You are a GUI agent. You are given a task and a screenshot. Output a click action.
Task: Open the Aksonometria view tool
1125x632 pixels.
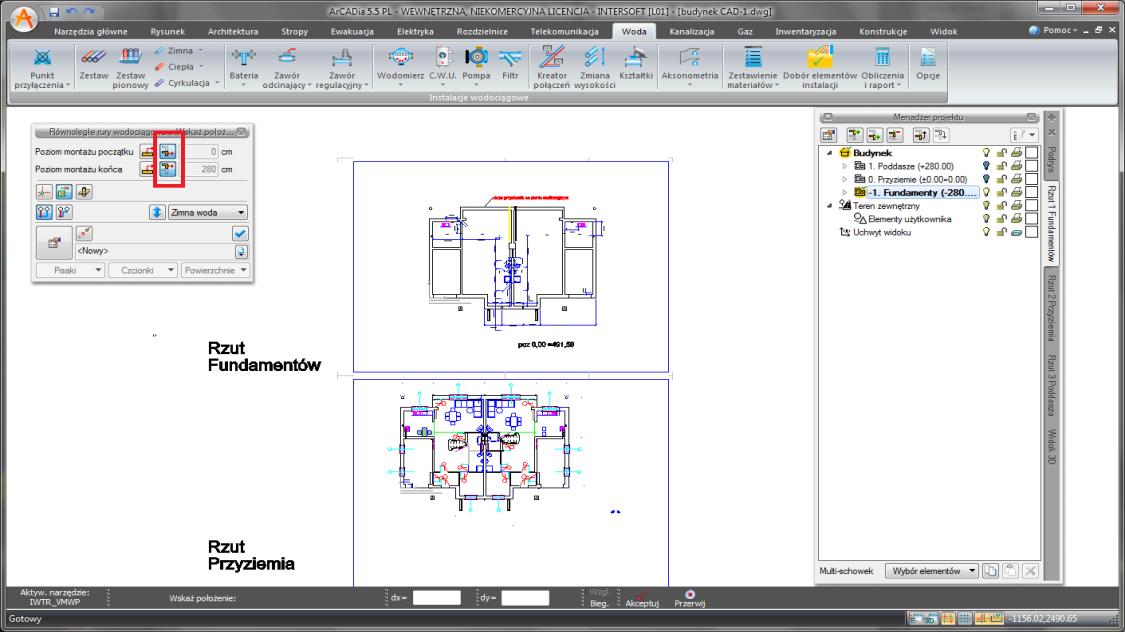[689, 68]
